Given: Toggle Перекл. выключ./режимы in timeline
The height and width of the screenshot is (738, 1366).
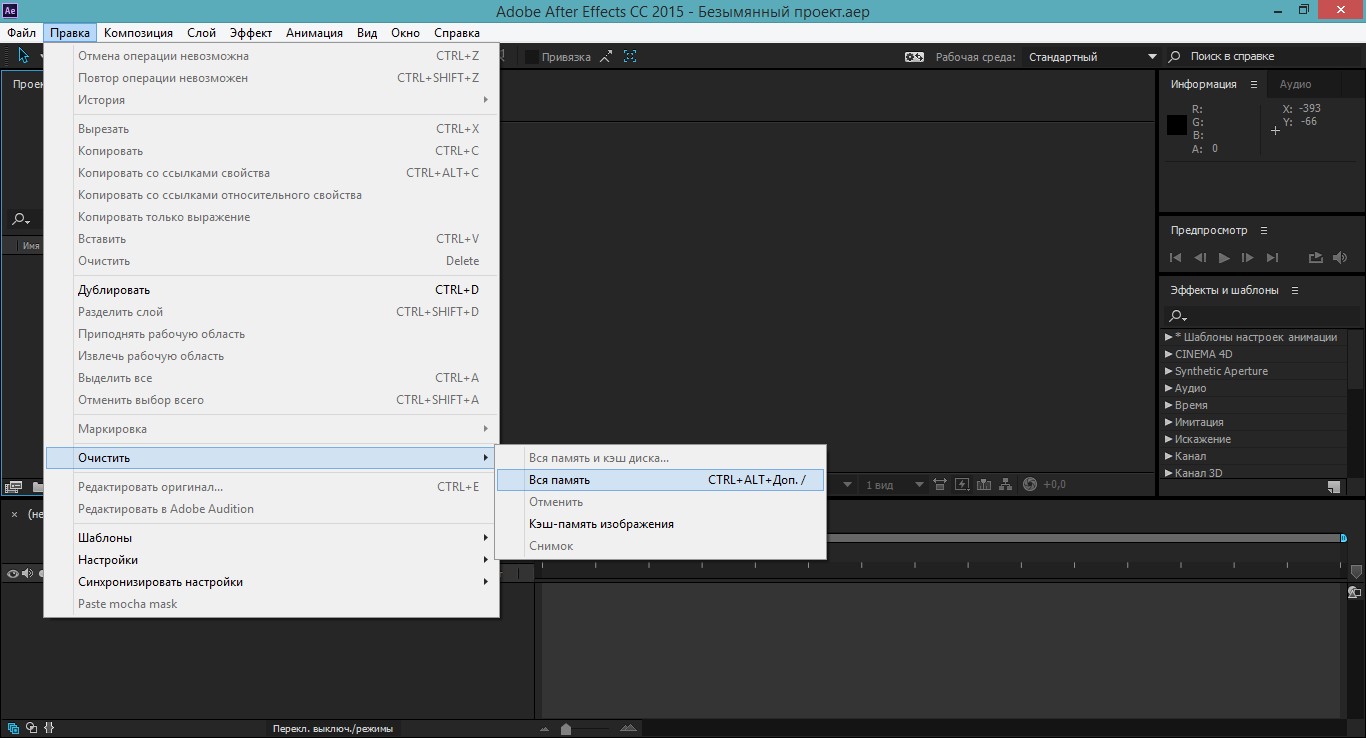Looking at the screenshot, I should [x=332, y=729].
